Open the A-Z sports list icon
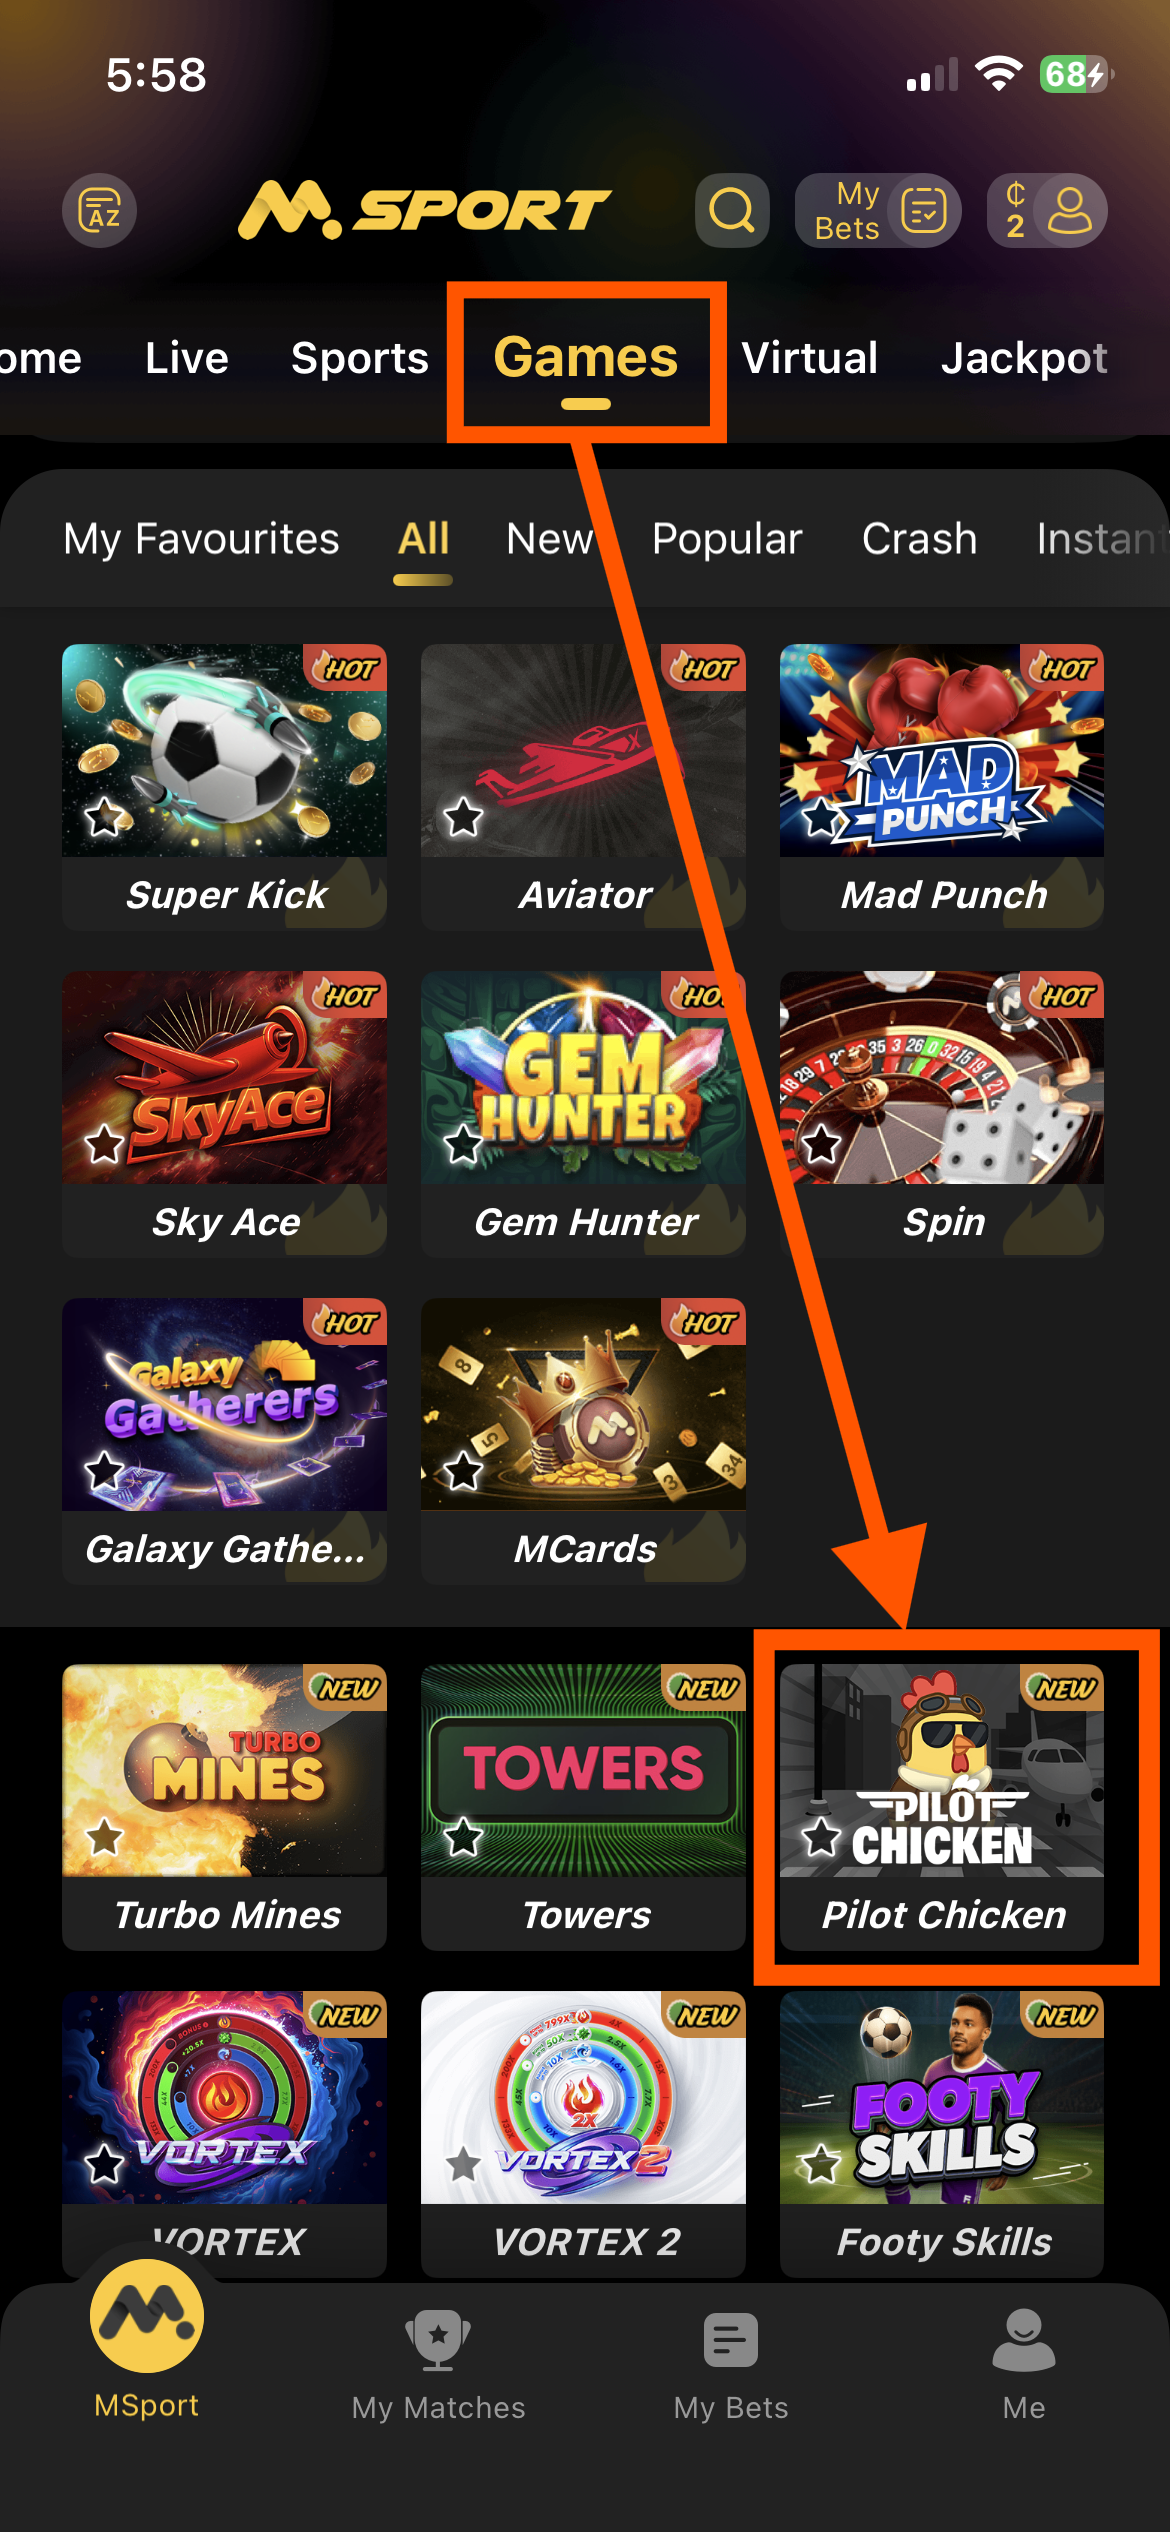Image resolution: width=1170 pixels, height=2532 pixels. (x=99, y=210)
